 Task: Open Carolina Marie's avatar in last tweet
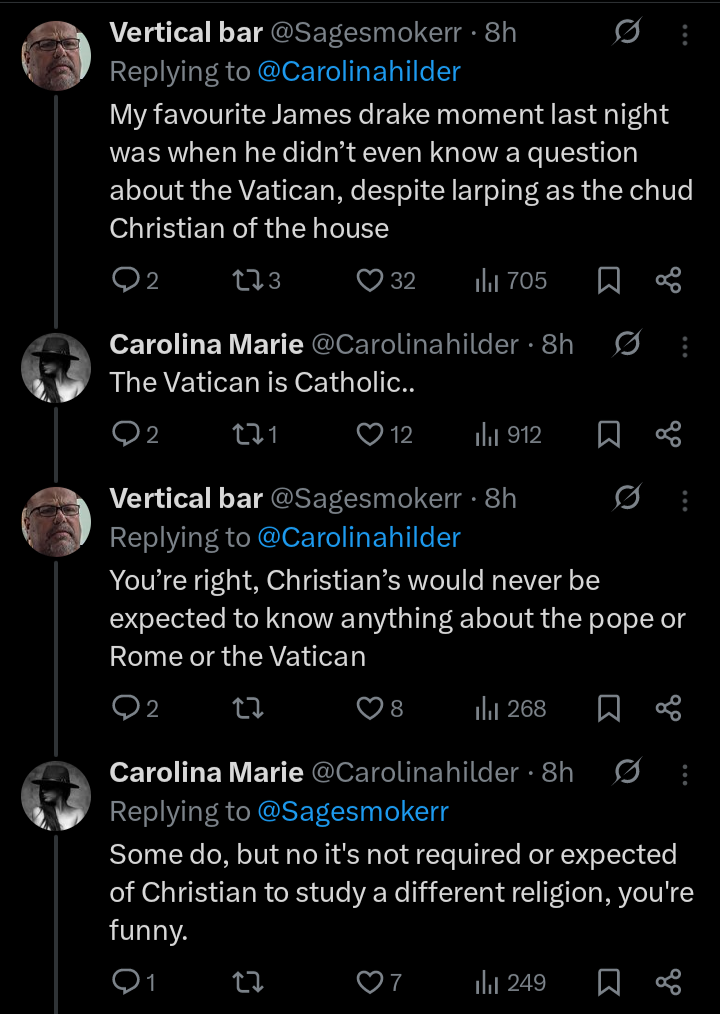(56, 795)
